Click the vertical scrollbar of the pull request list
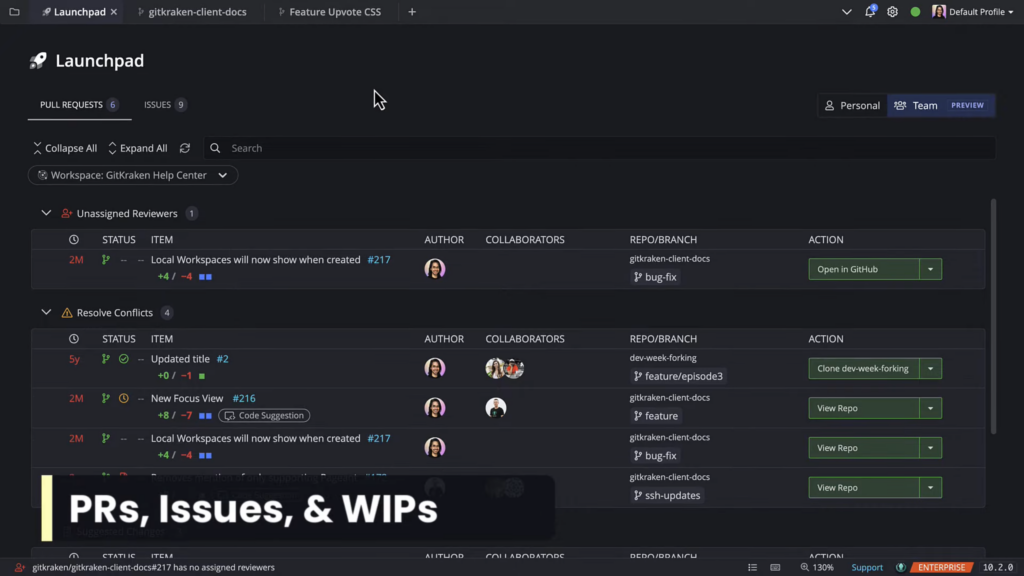The image size is (1024, 576). pyautogui.click(x=993, y=317)
